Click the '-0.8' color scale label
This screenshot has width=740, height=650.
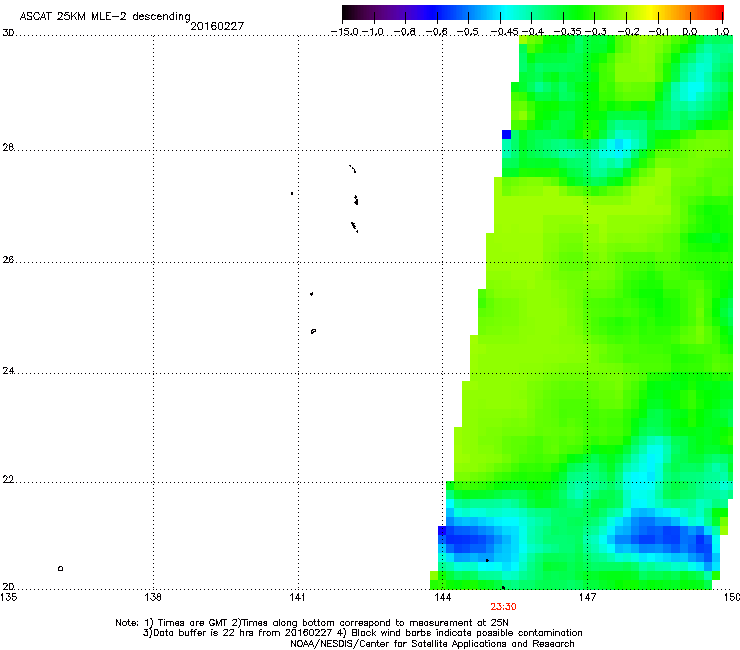tap(404, 32)
